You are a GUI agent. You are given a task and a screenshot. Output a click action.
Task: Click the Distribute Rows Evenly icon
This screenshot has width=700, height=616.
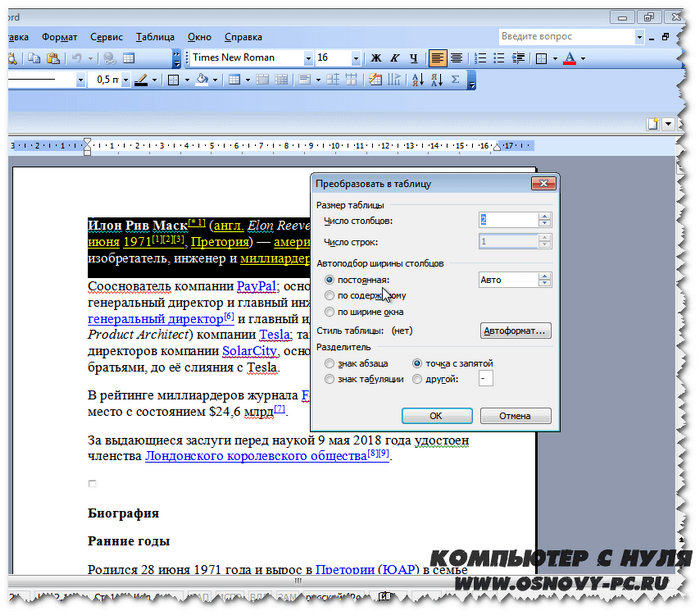point(333,80)
